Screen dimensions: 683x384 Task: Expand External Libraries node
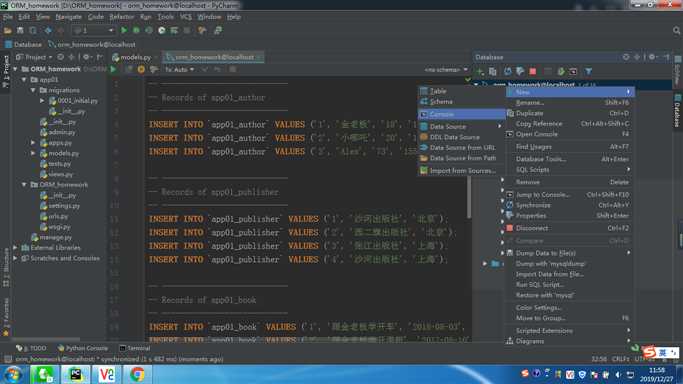click(16, 248)
